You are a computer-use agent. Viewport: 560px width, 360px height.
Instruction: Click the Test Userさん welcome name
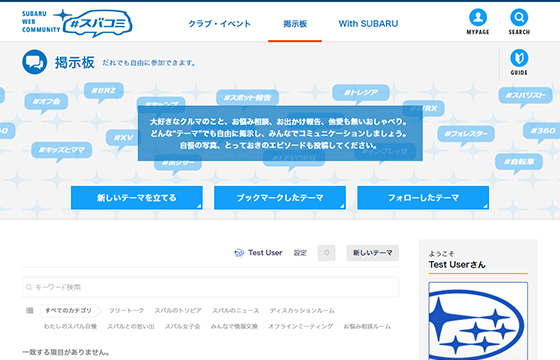(x=457, y=265)
